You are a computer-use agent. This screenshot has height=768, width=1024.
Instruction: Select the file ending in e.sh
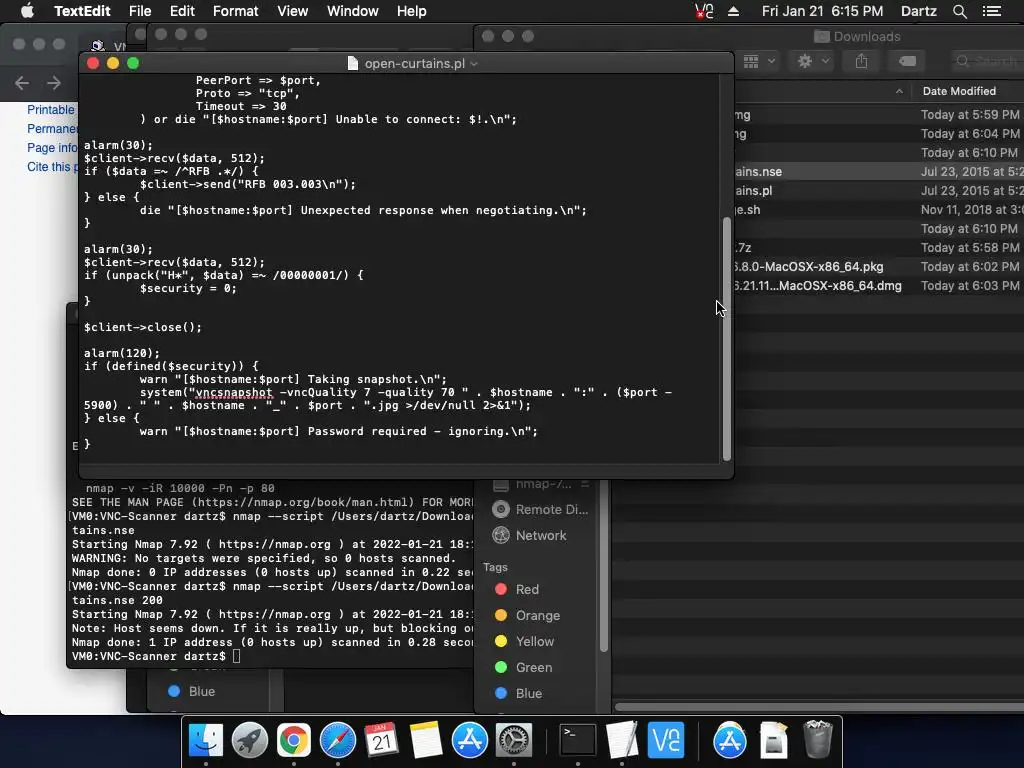click(x=747, y=210)
